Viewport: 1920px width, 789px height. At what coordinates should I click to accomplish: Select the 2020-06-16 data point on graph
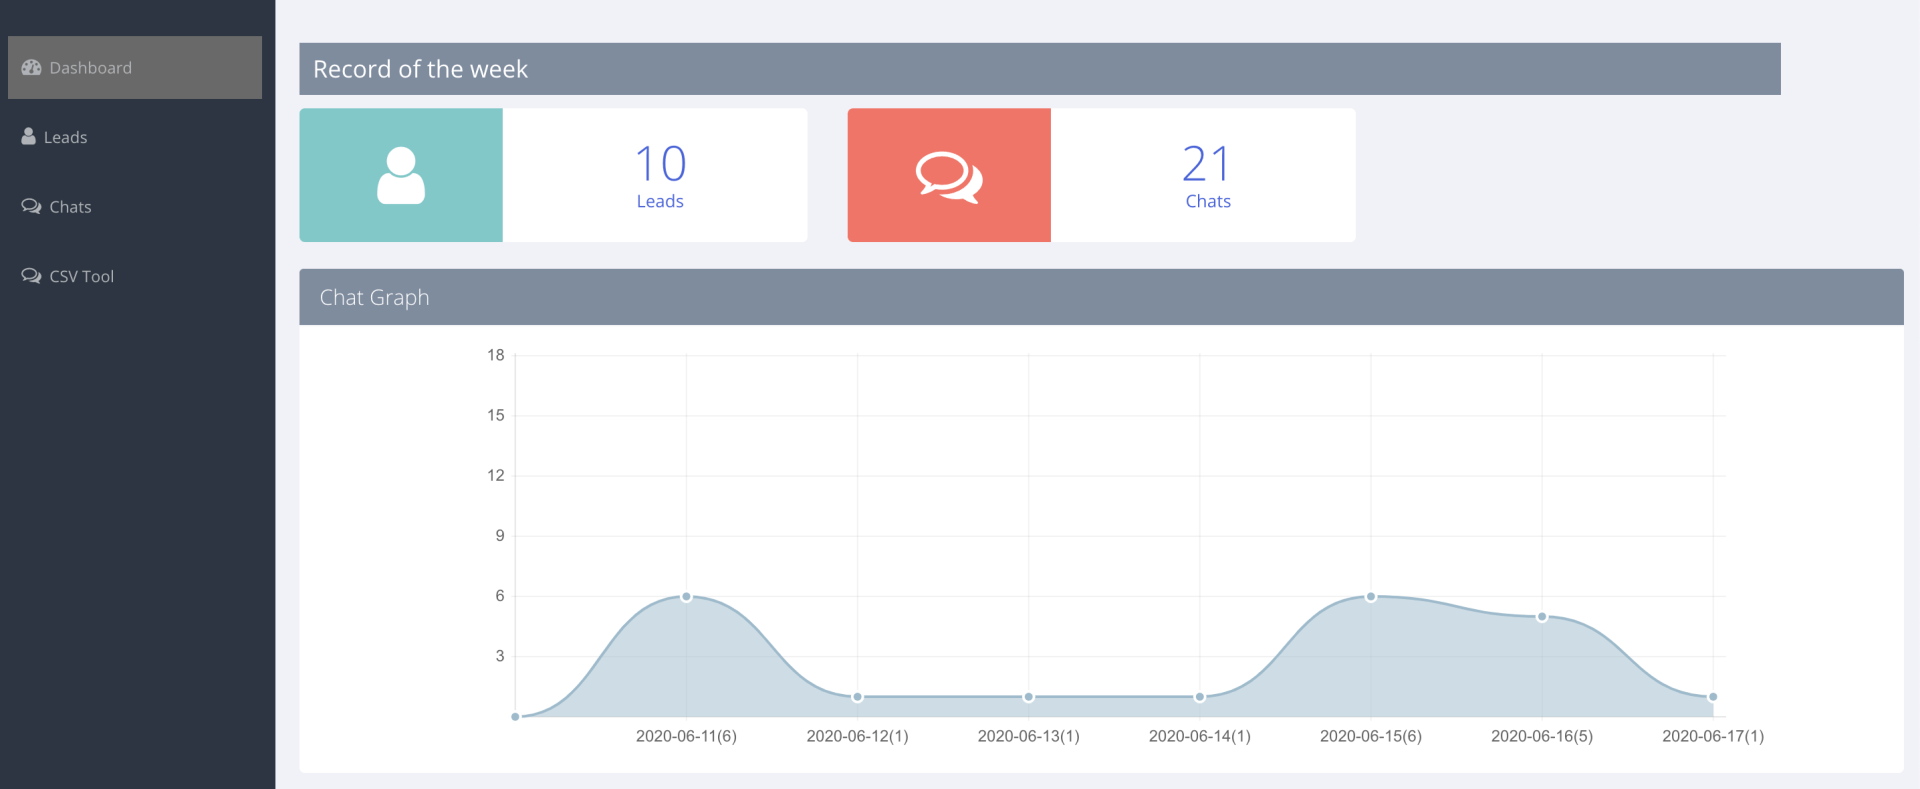tap(1542, 617)
